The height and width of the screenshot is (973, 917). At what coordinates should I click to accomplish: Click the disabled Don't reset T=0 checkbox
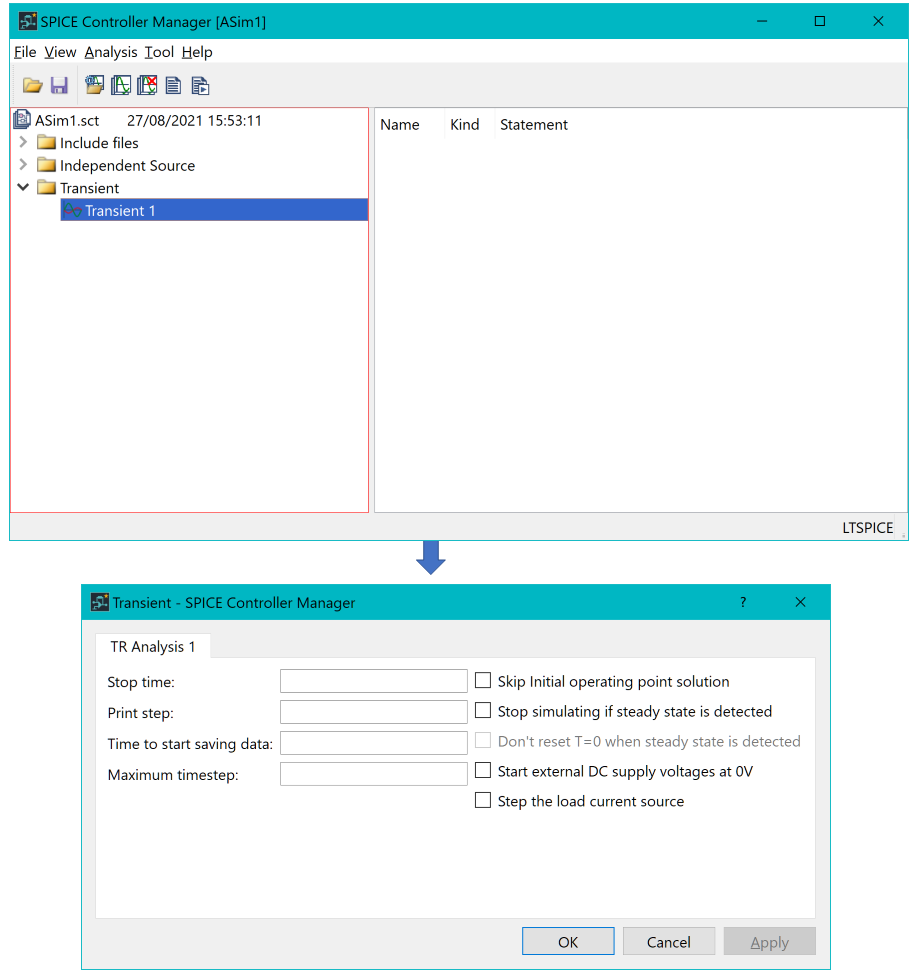click(x=483, y=740)
